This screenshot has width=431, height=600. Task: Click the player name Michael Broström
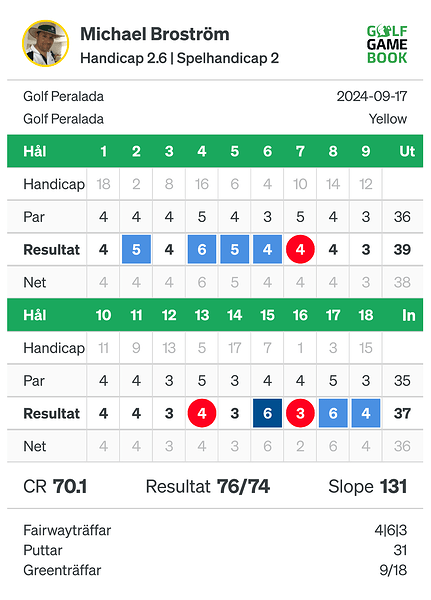click(x=155, y=34)
